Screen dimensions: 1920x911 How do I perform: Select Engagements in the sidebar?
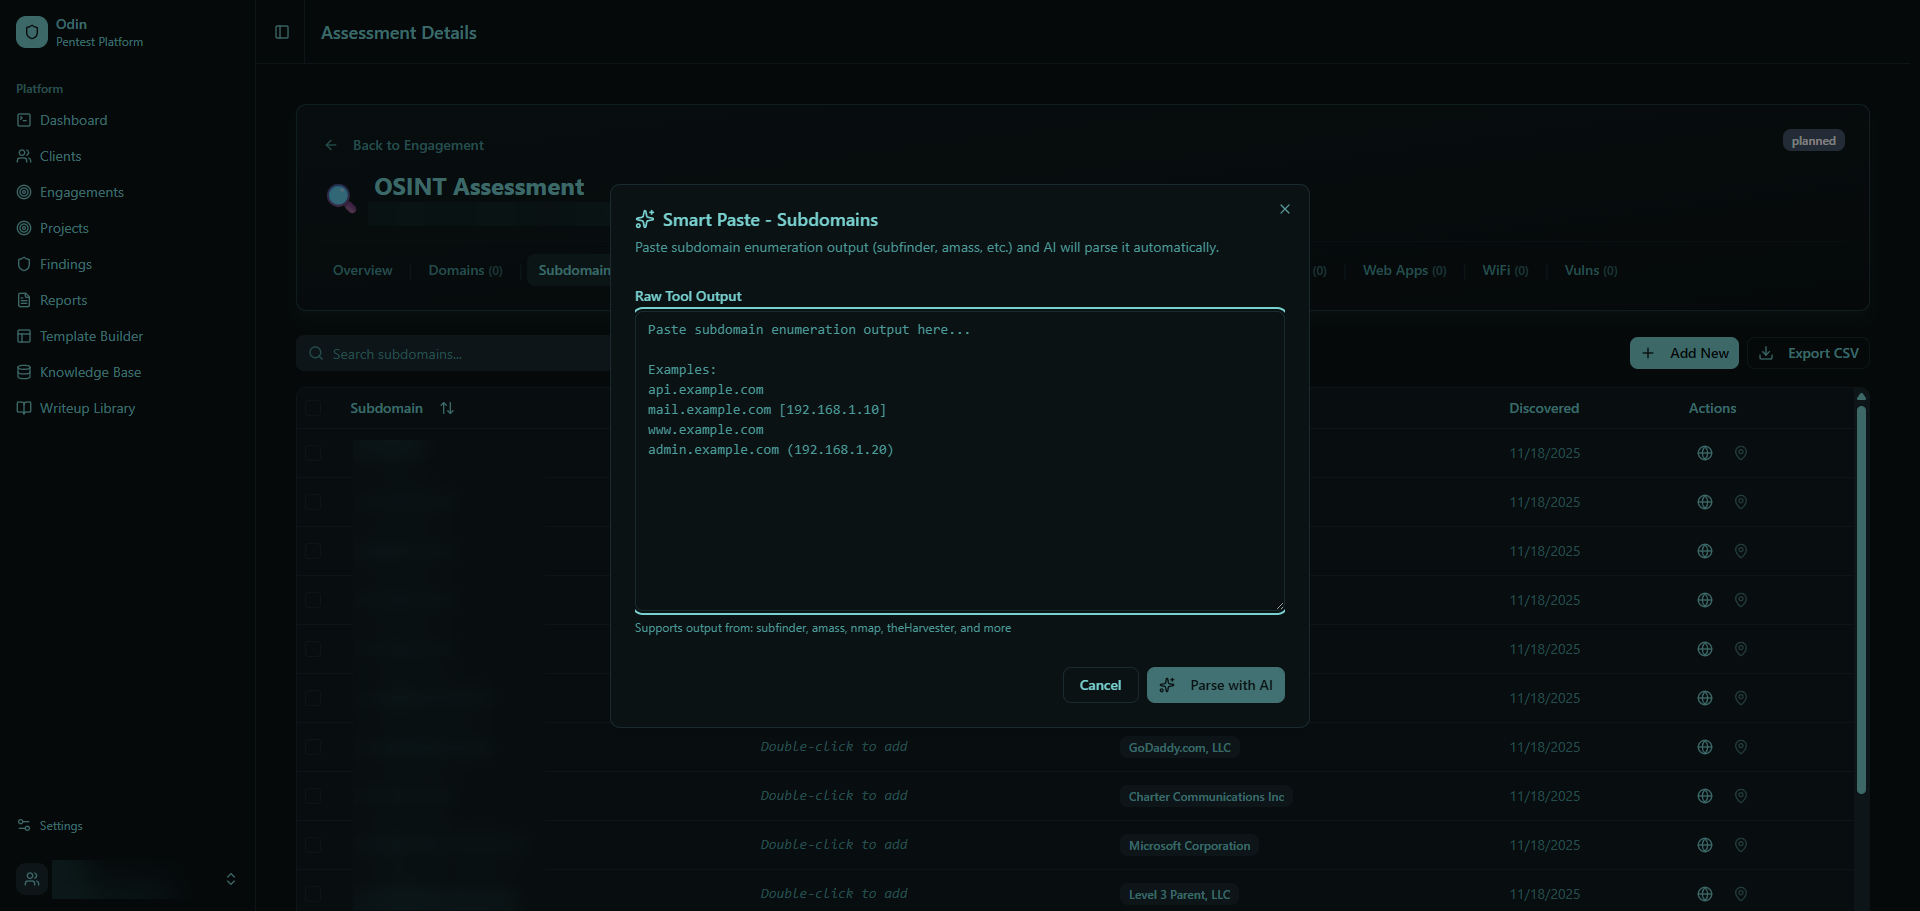(x=82, y=192)
